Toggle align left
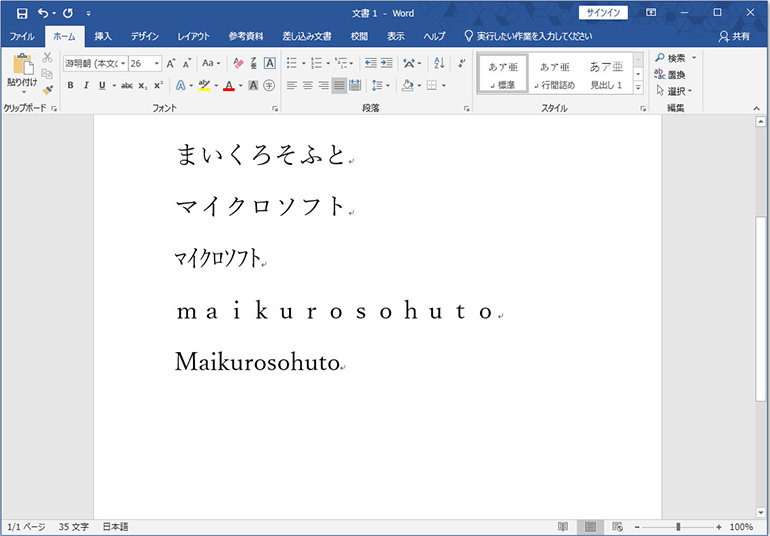Screen dimensions: 770x536 click(292, 85)
